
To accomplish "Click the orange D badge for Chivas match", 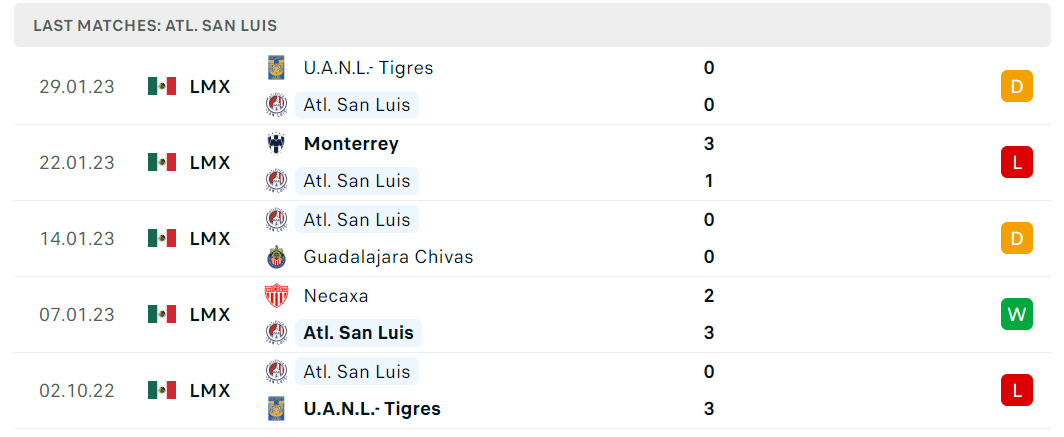I will [x=1016, y=238].
